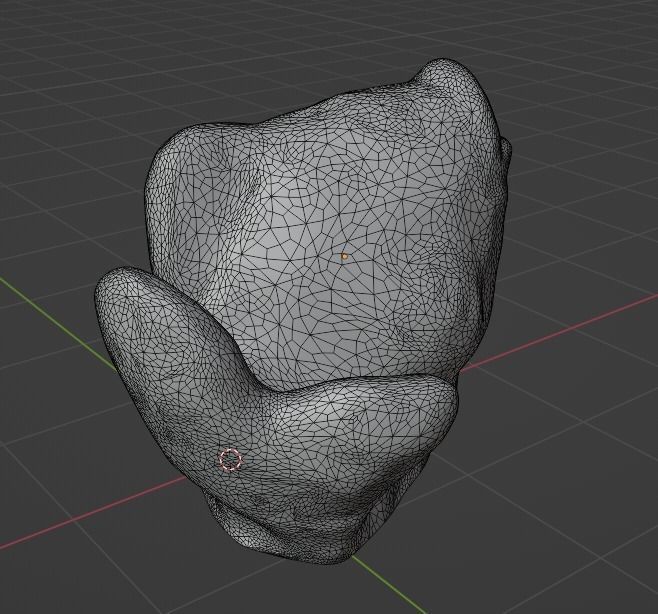658x614 pixels.
Task: Click the orange object origin dot
Action: [x=345, y=256]
